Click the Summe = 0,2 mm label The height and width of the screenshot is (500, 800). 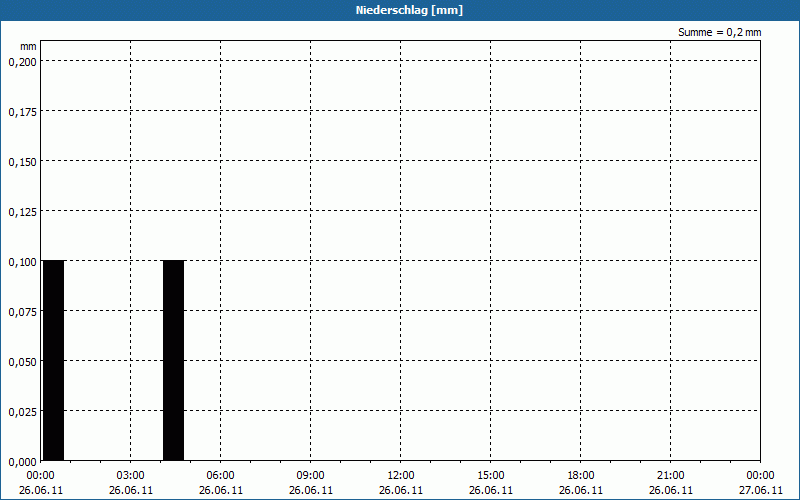point(719,32)
